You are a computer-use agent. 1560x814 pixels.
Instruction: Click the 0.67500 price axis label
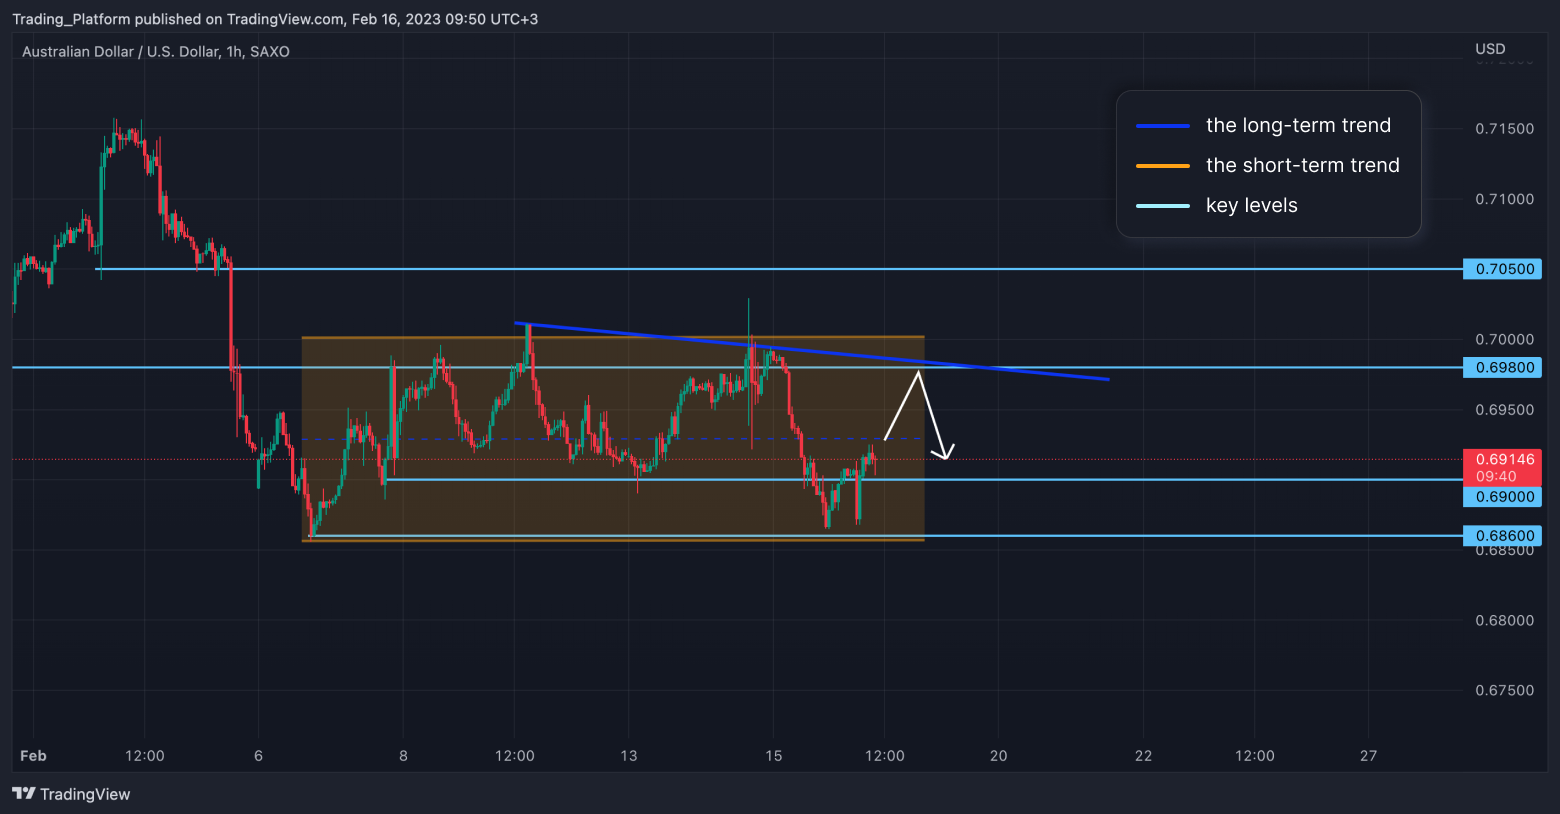click(1504, 691)
